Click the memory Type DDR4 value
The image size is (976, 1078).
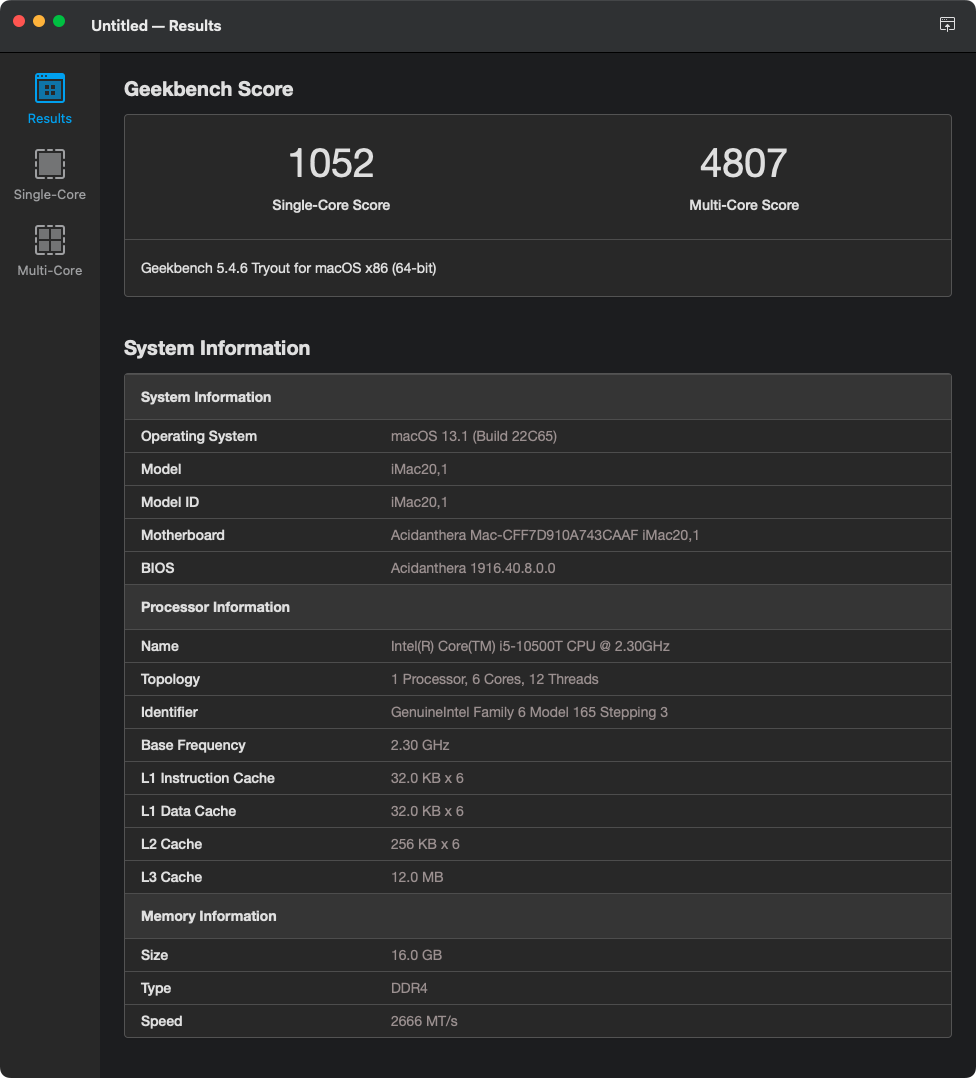(409, 988)
